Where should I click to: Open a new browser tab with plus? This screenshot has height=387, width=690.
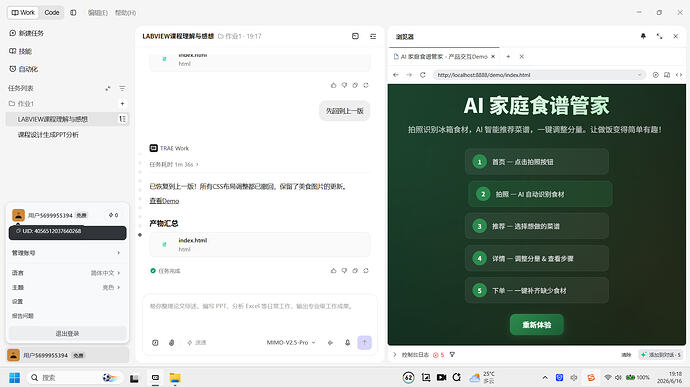click(x=508, y=56)
